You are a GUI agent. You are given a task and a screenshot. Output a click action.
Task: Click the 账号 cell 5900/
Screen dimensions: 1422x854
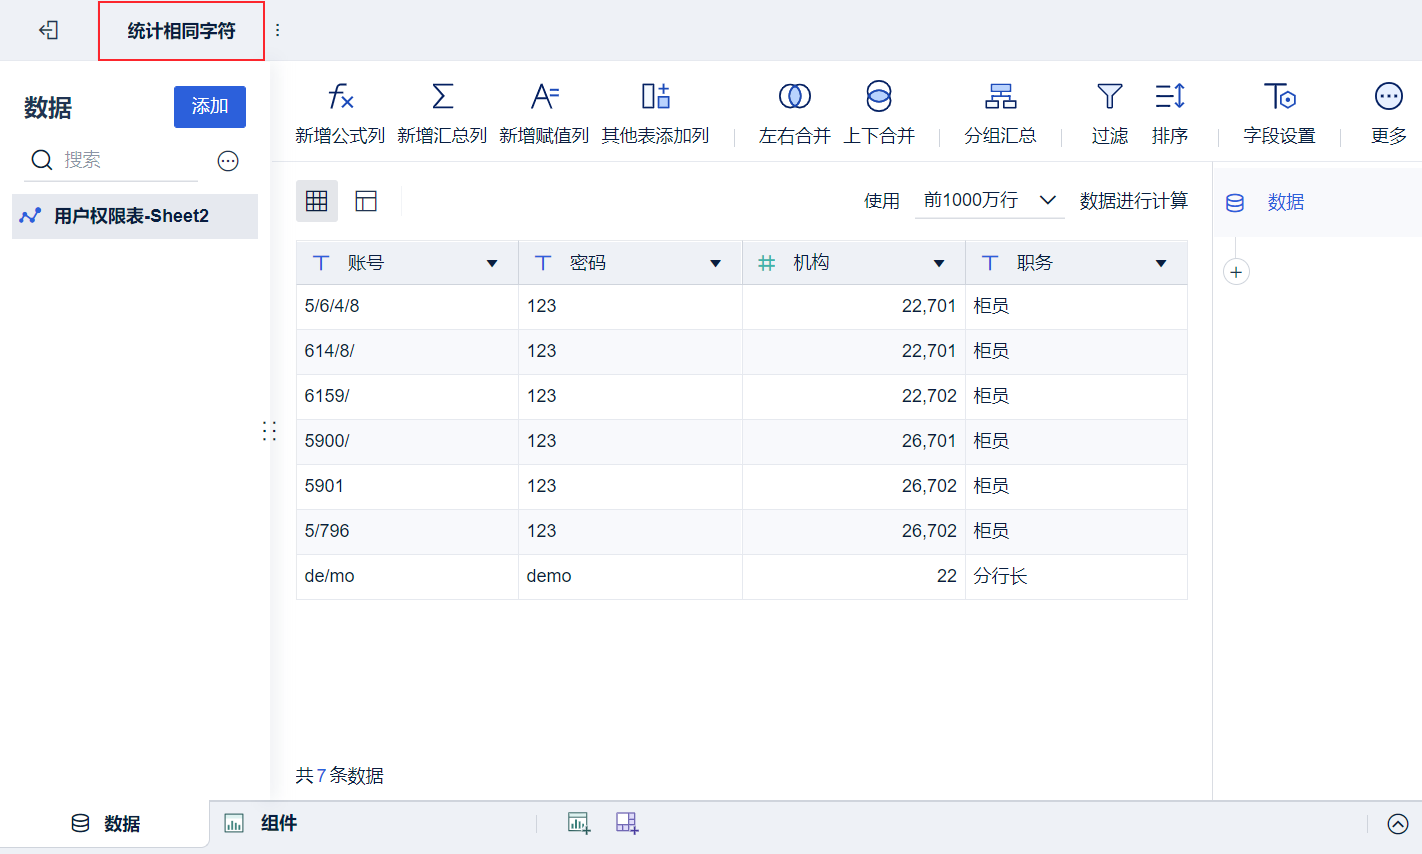[x=407, y=441]
